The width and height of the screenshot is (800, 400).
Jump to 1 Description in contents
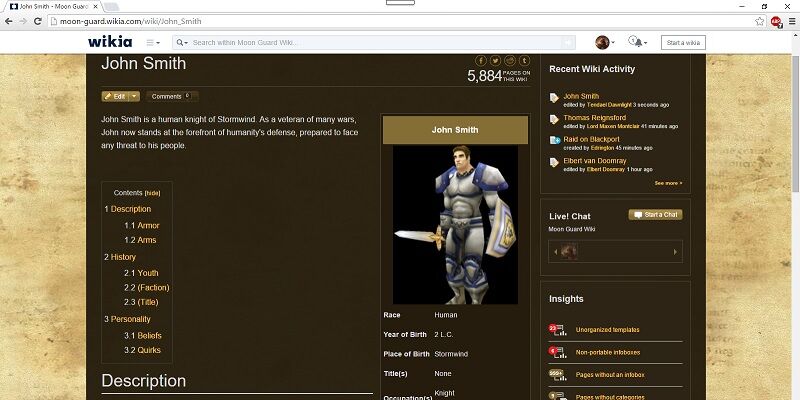click(128, 209)
